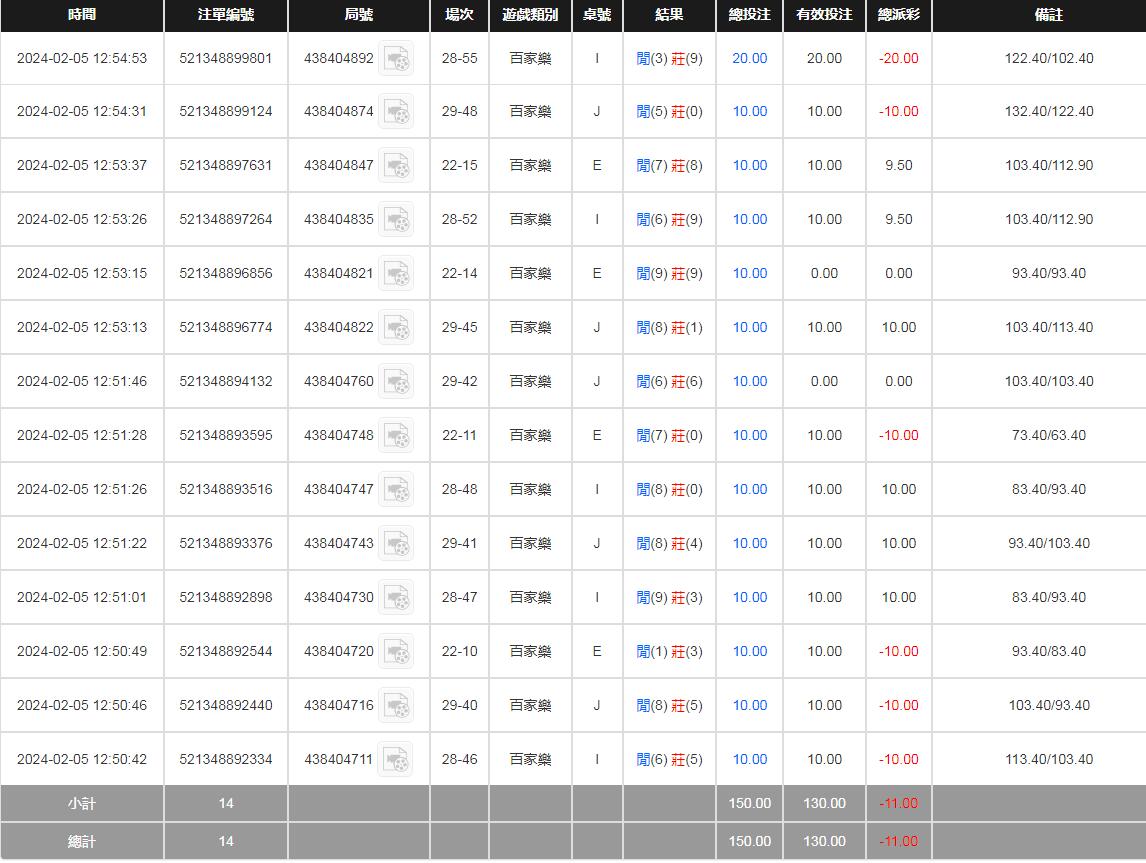
Task: Select order number 521348896774
Action: coord(226,327)
